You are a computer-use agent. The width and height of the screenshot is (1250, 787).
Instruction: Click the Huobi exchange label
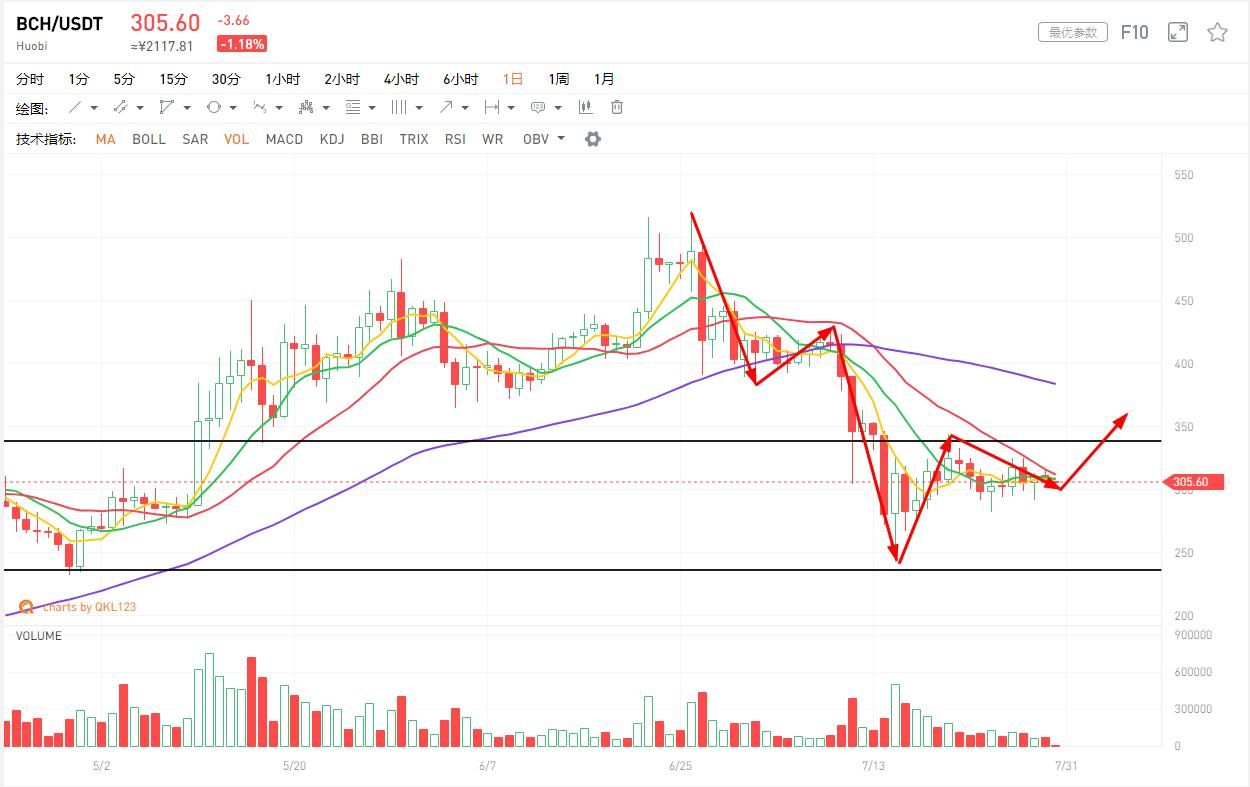(32, 46)
